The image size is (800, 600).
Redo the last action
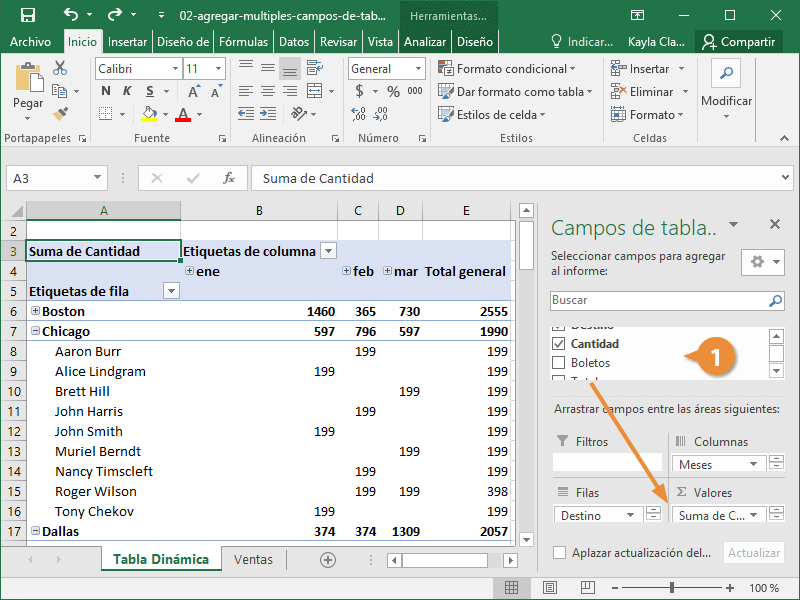coord(115,15)
